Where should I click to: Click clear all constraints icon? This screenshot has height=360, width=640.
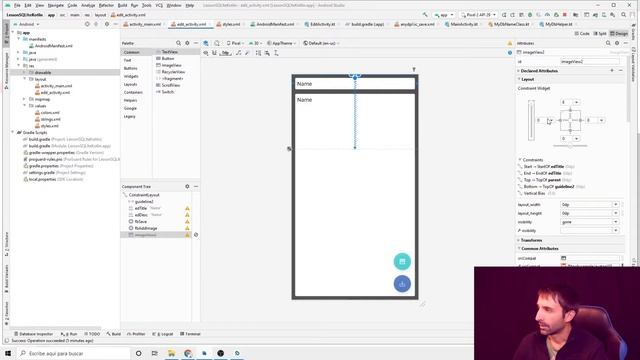(x=239, y=53)
